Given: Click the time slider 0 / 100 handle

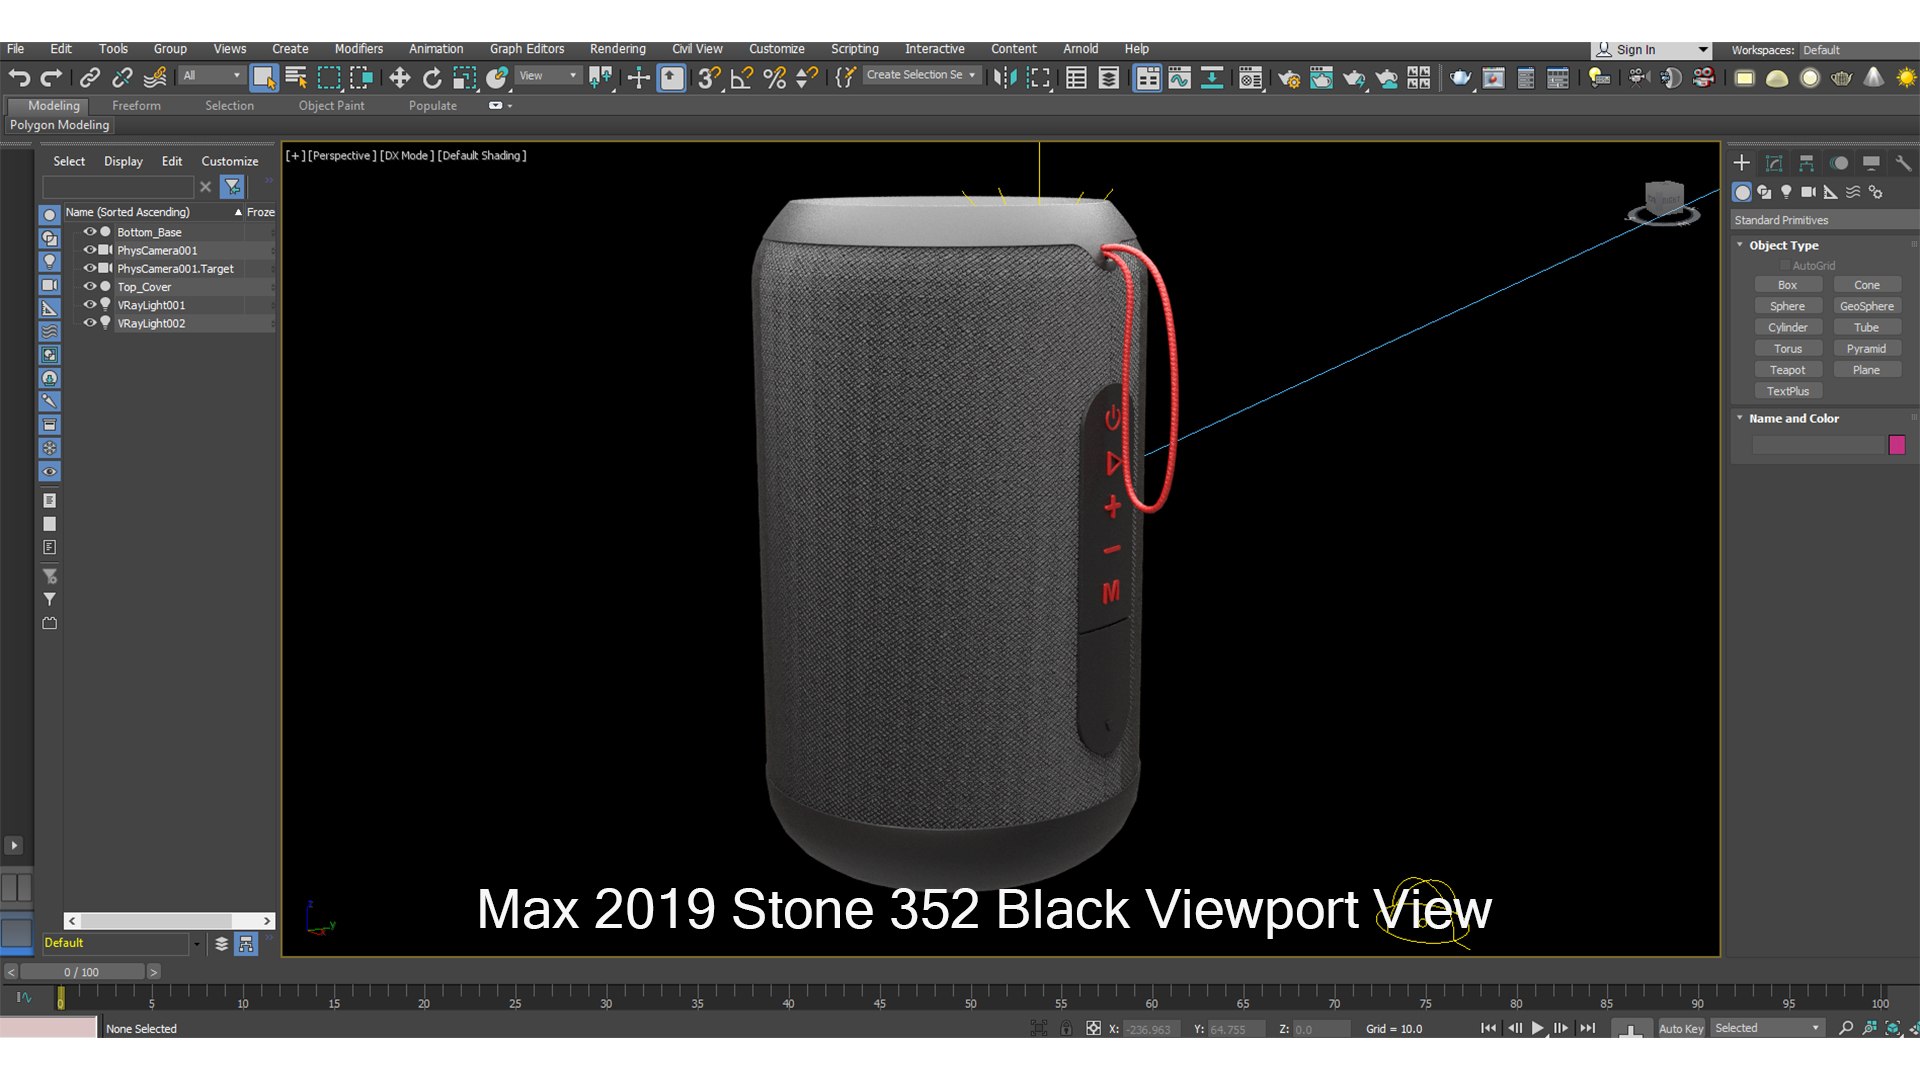Looking at the screenshot, I should pyautogui.click(x=82, y=972).
